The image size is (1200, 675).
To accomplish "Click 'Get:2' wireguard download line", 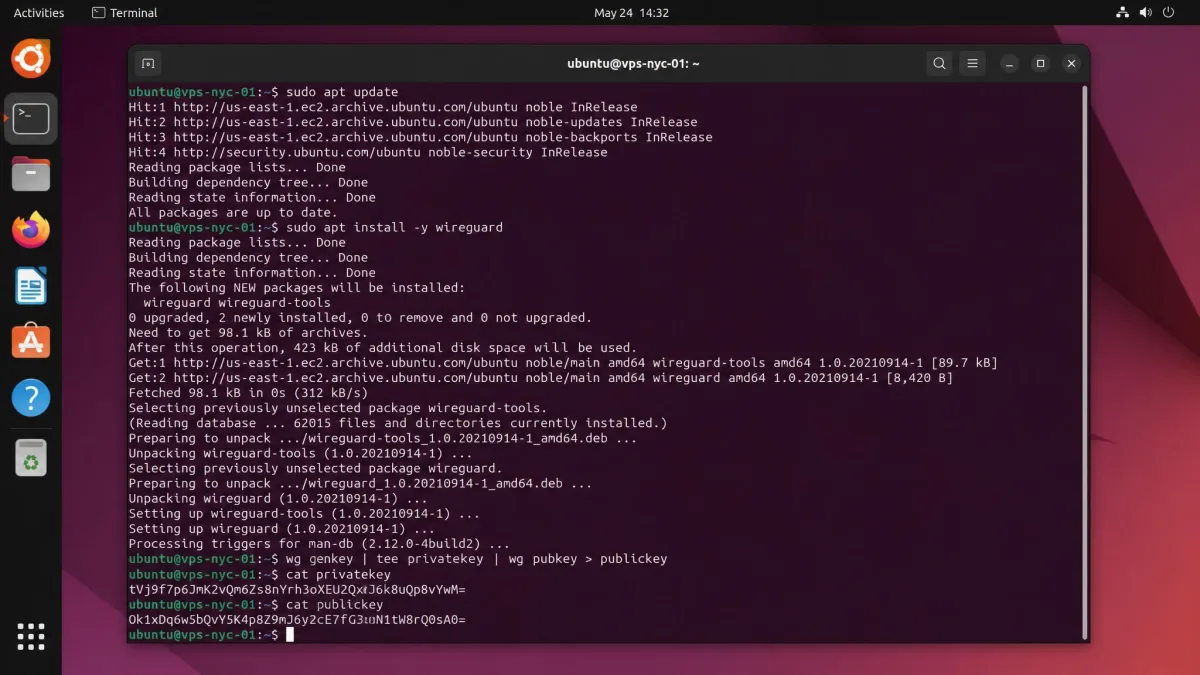I will pyautogui.click(x=541, y=377).
